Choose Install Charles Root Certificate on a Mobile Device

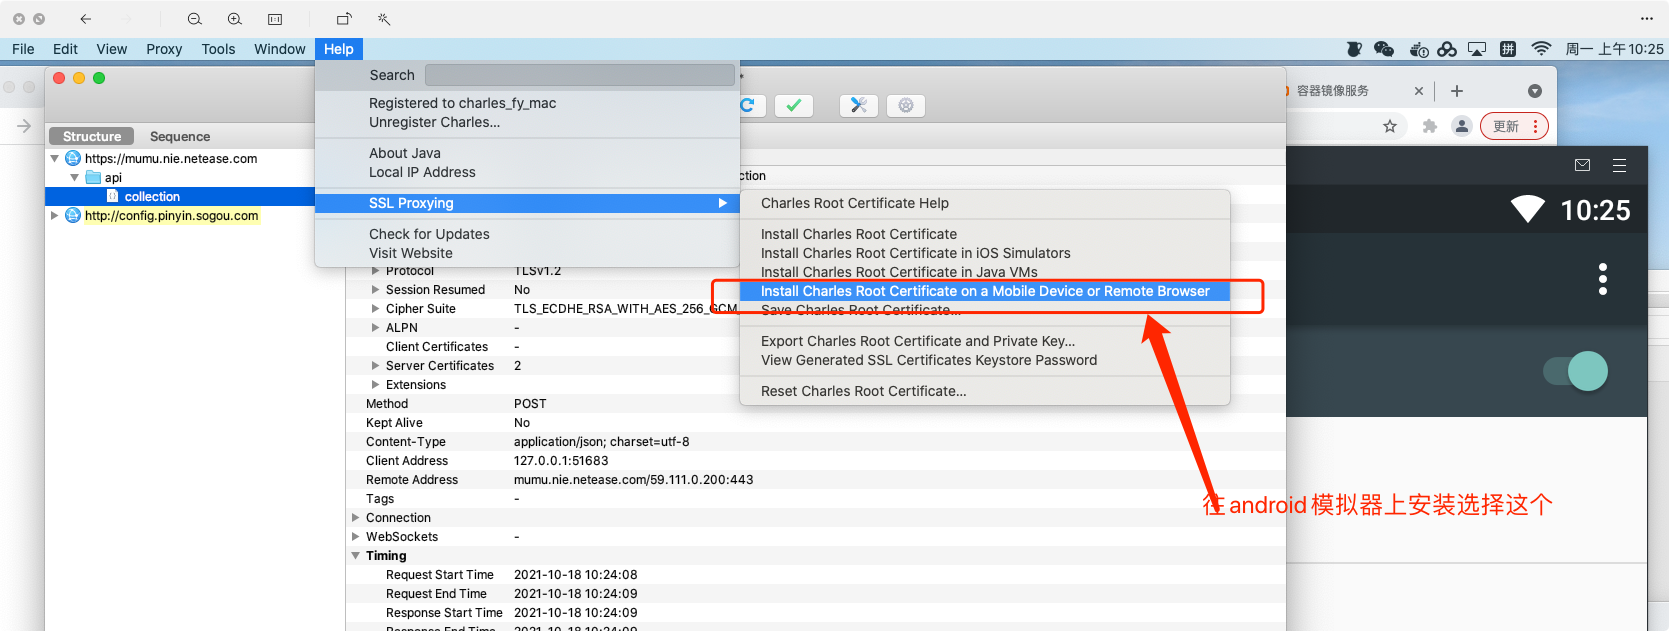click(x=985, y=291)
